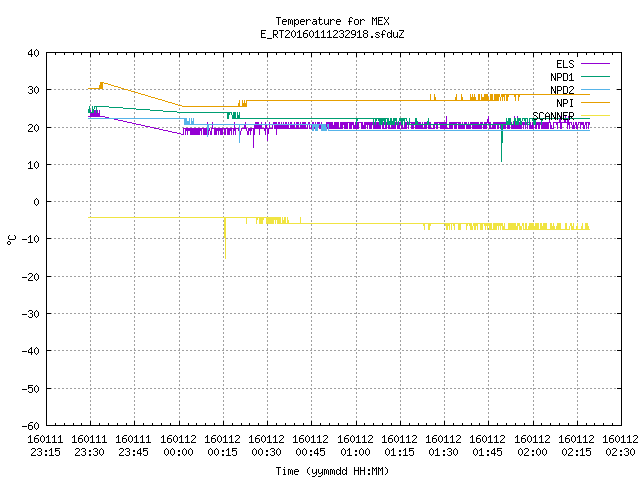Click the SCANNER legend label
Screen dimensions: 640x480
click(553, 116)
